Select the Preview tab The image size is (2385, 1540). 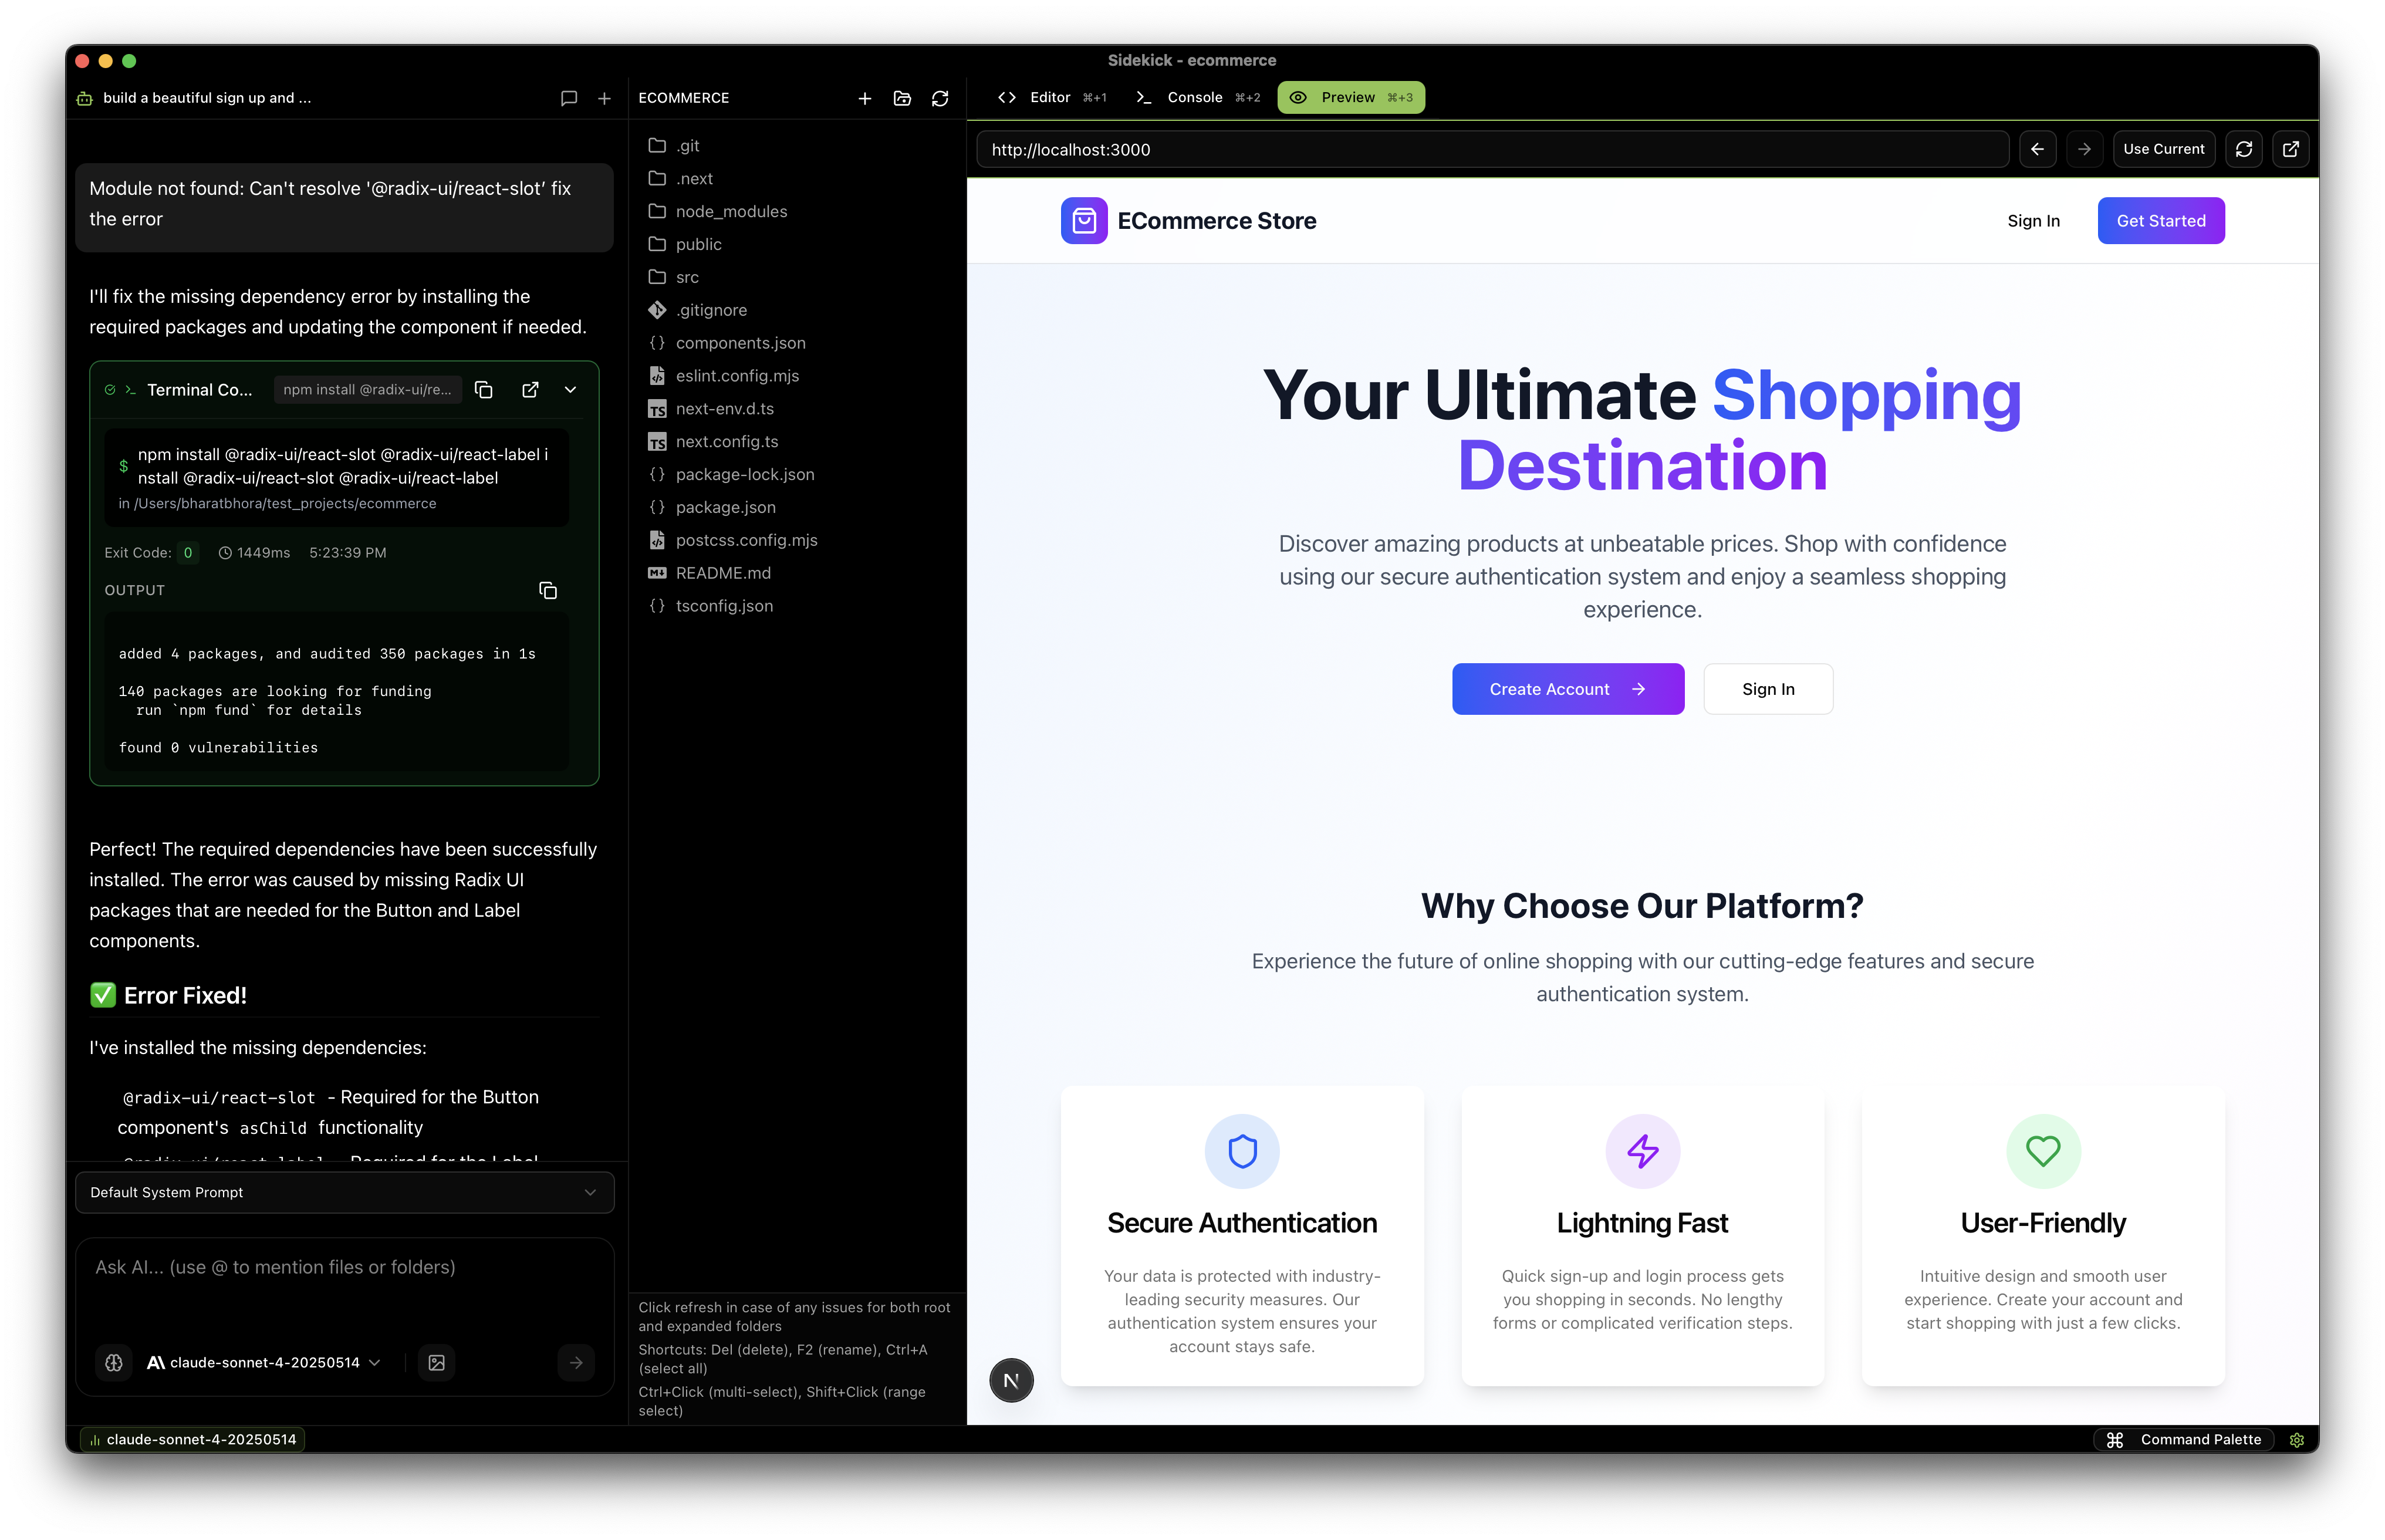pyautogui.click(x=1351, y=97)
